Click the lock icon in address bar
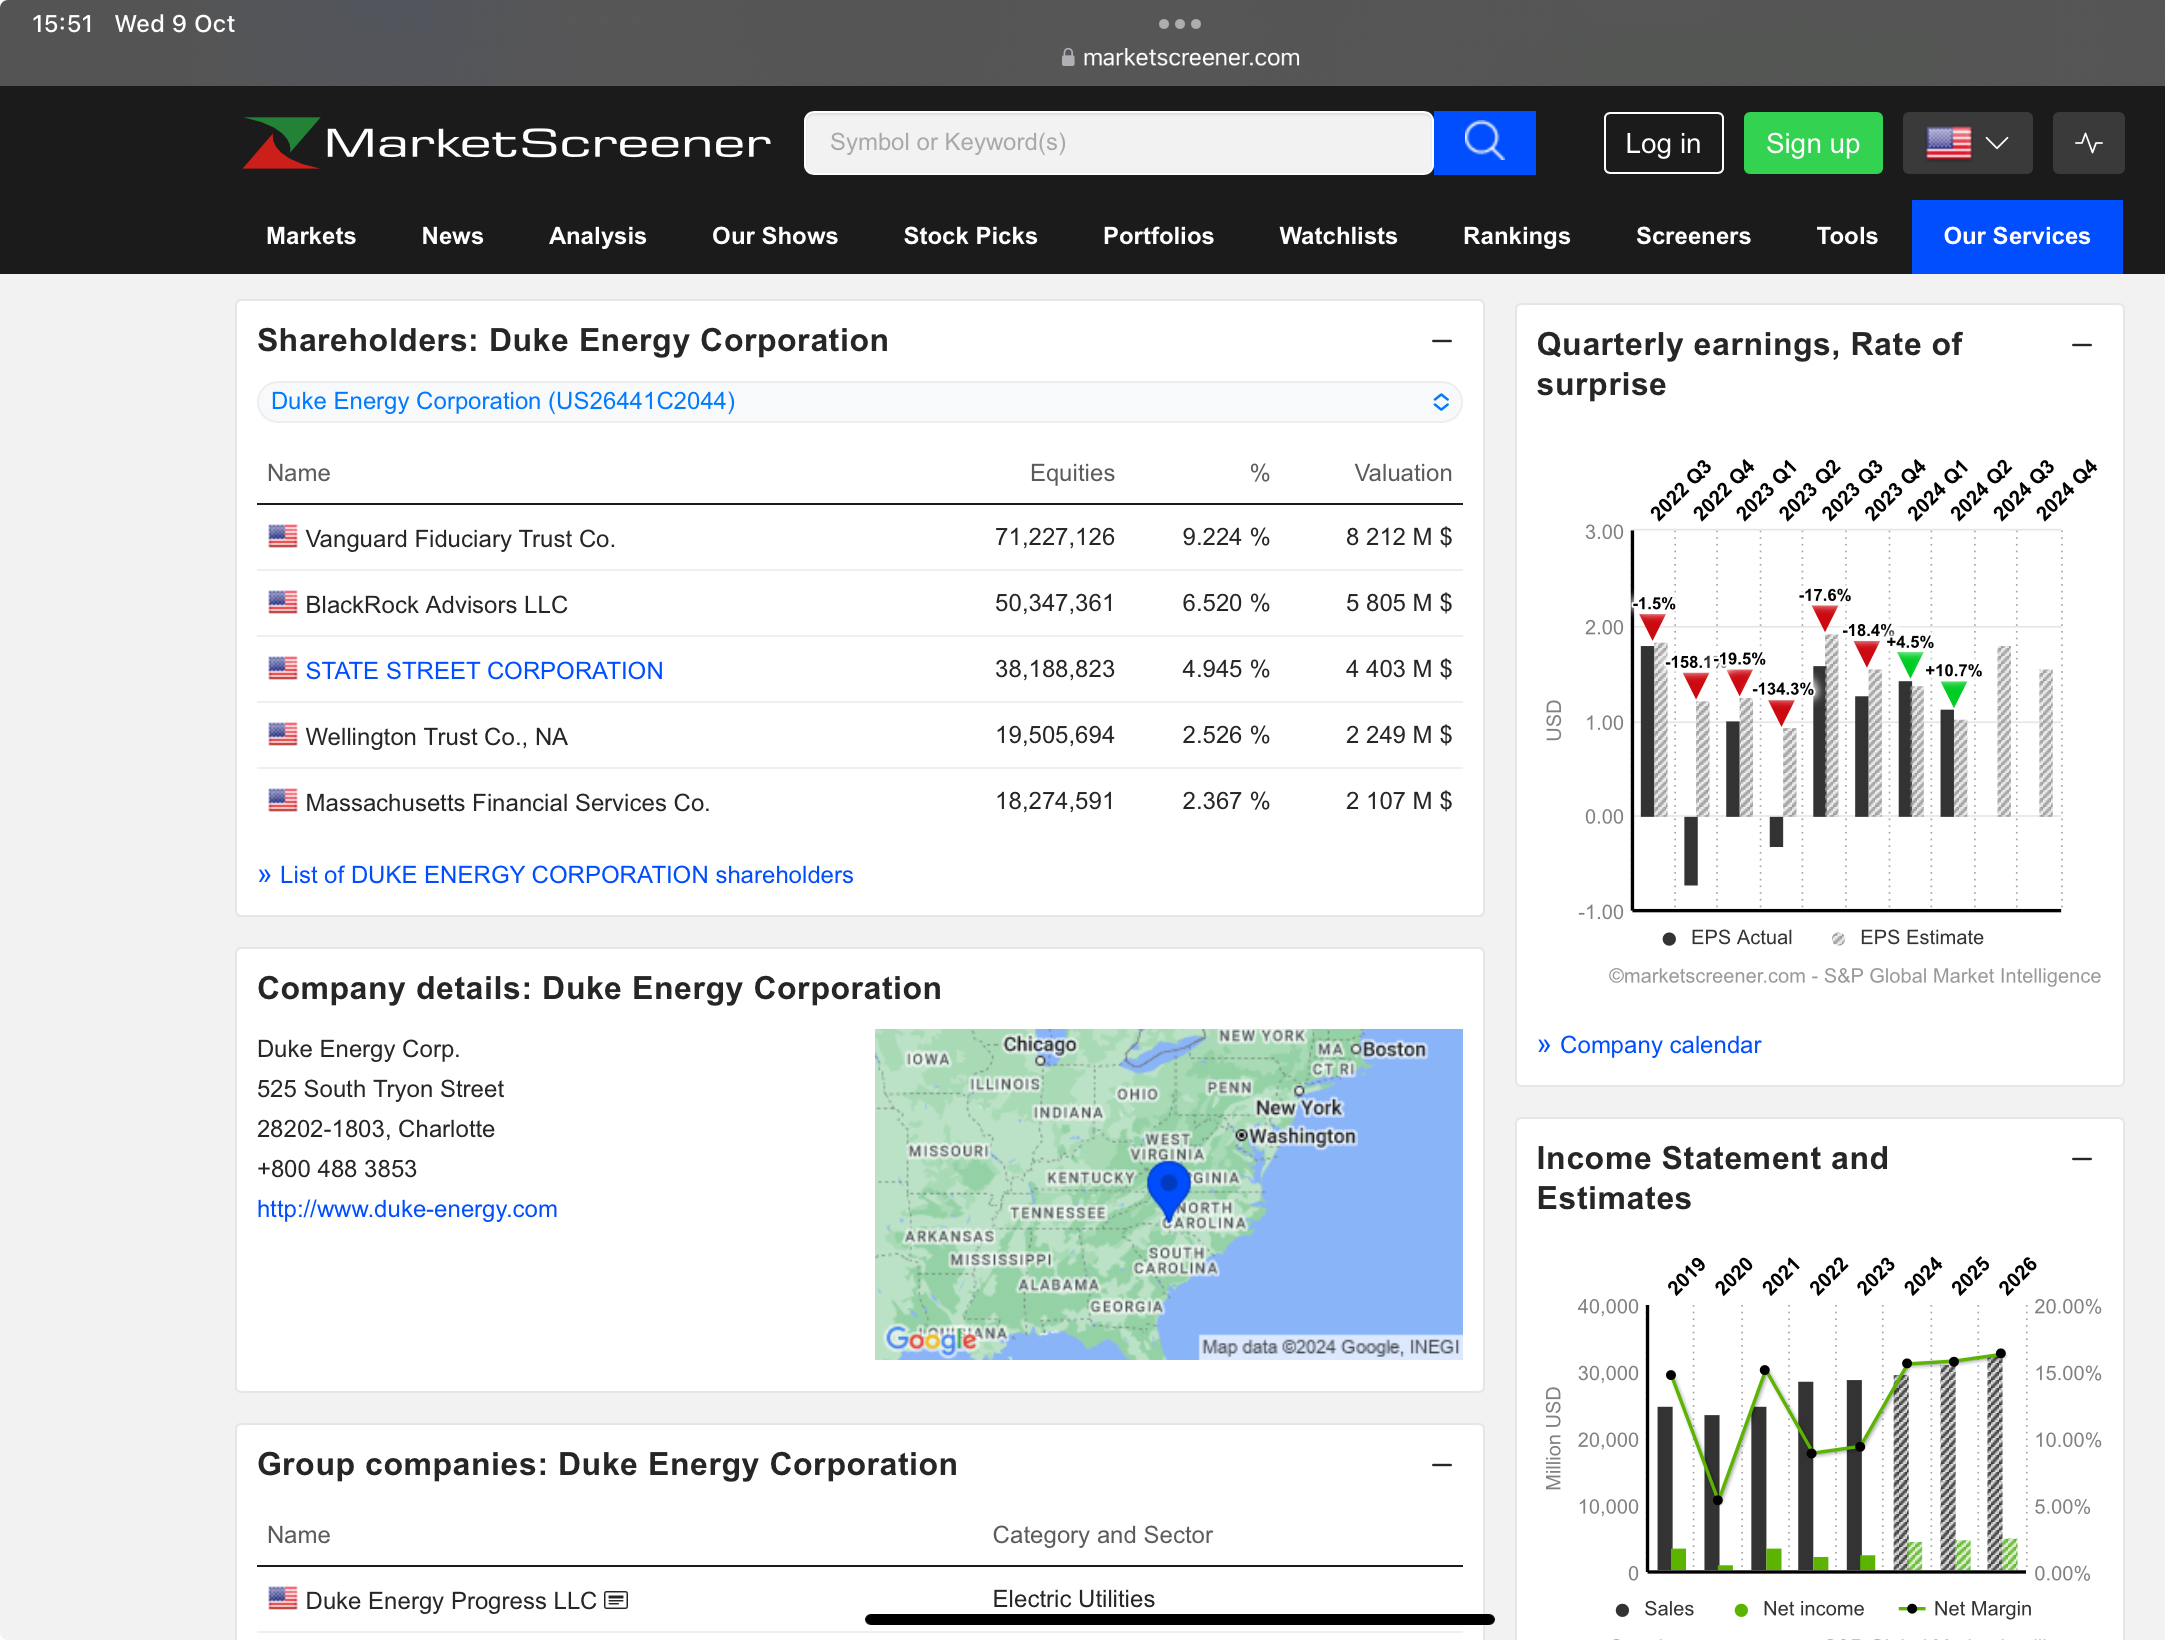This screenshot has height=1640, width=2165. click(x=1068, y=57)
